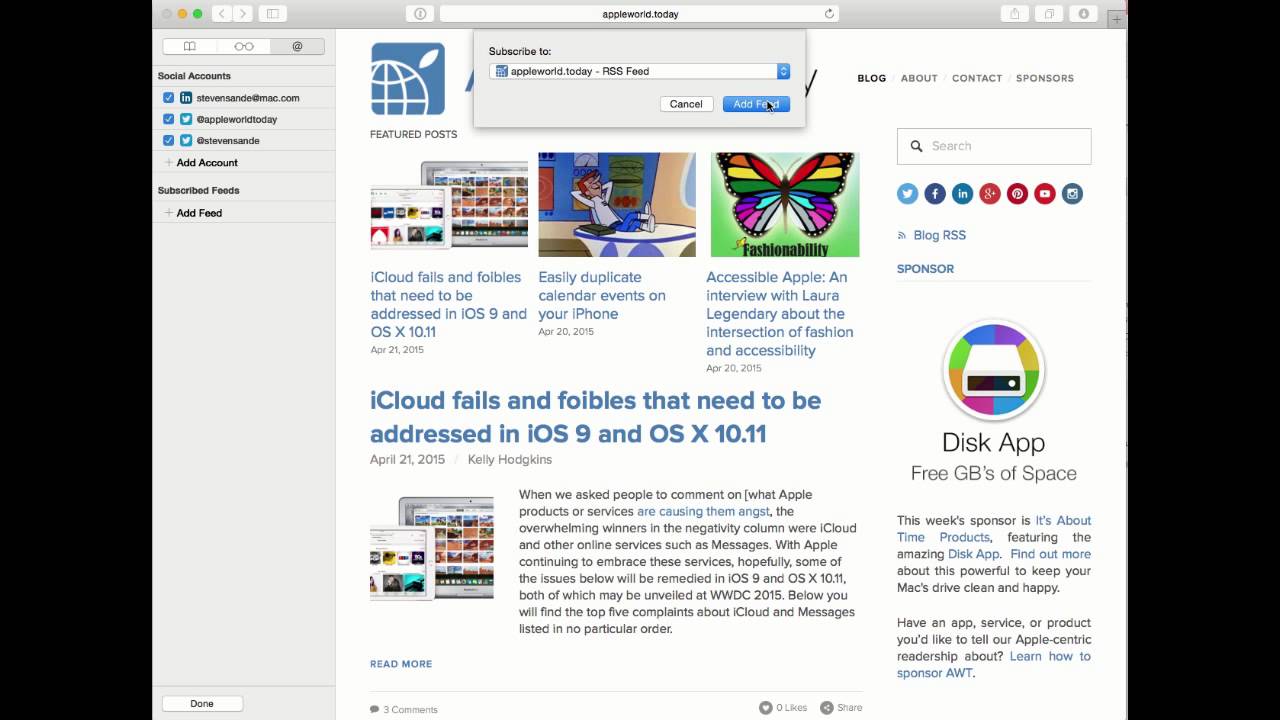This screenshot has width=1280, height=720.
Task: Uncheck the @stevensande Twitter account
Action: point(169,140)
